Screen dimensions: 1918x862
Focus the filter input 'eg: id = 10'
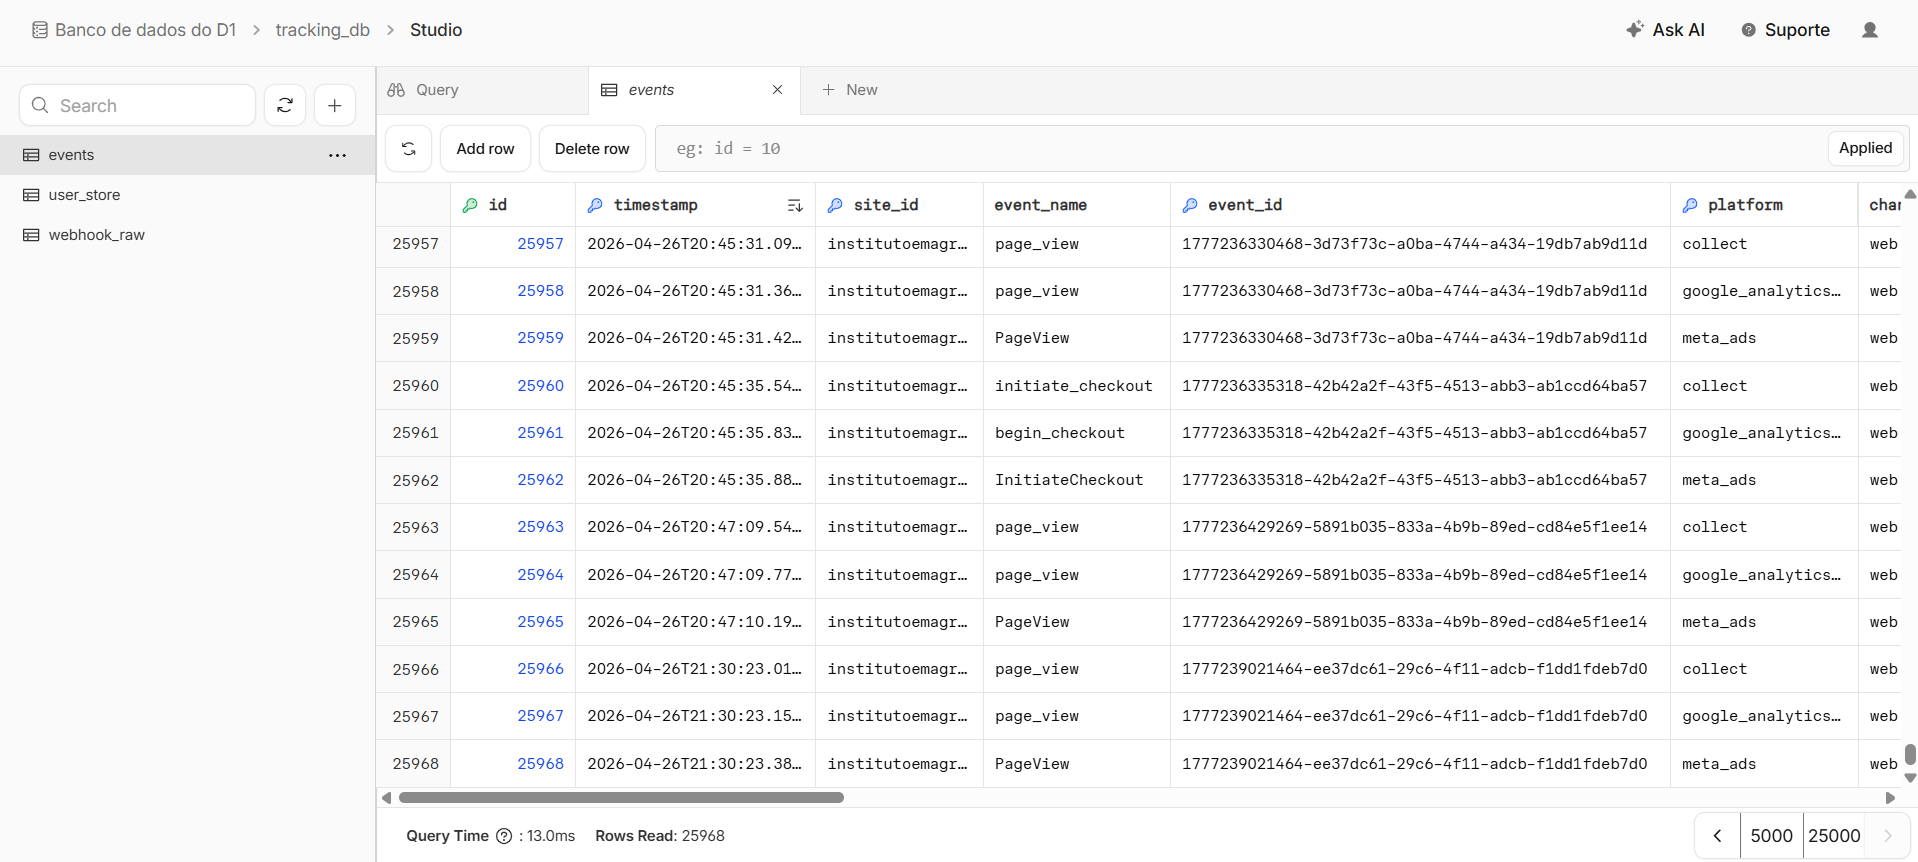[1240, 148]
